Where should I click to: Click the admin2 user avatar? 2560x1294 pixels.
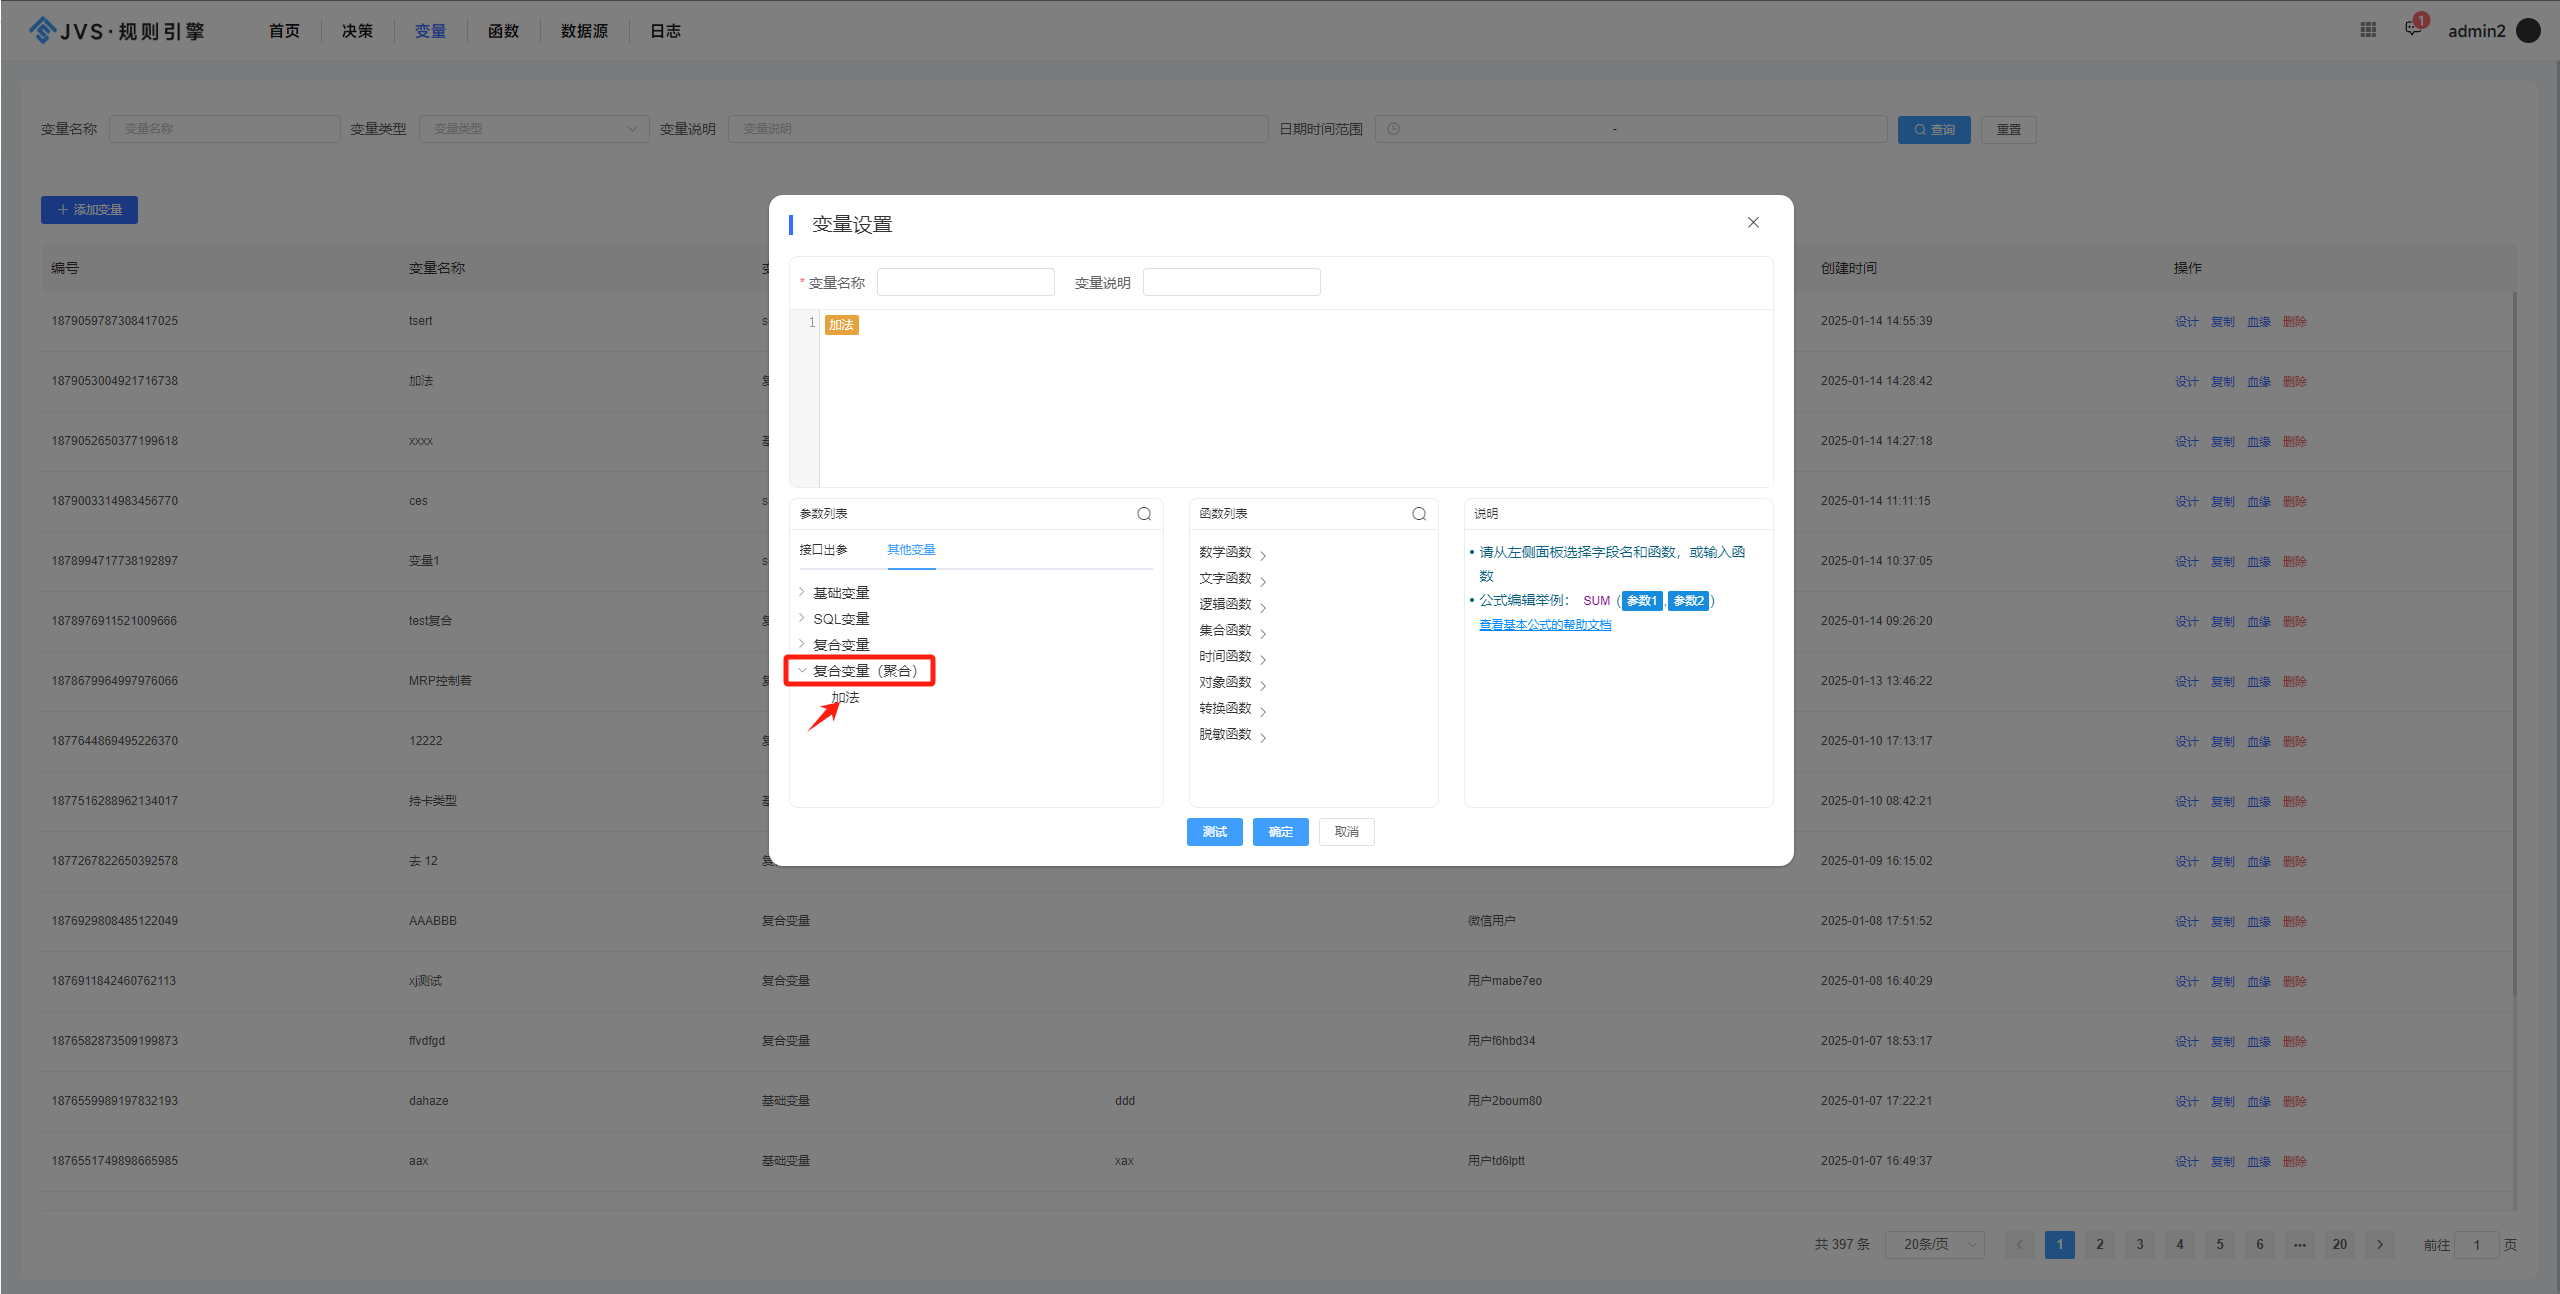point(2528,30)
